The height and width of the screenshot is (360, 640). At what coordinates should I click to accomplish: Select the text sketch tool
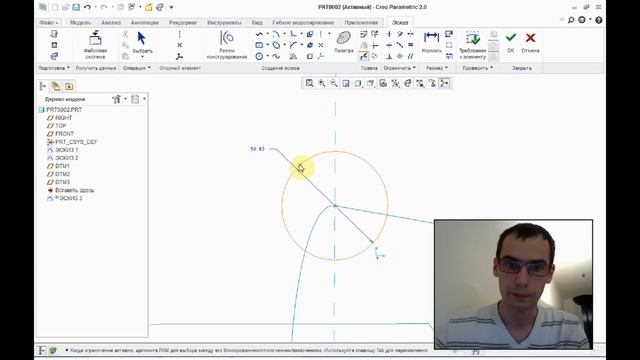click(x=293, y=56)
